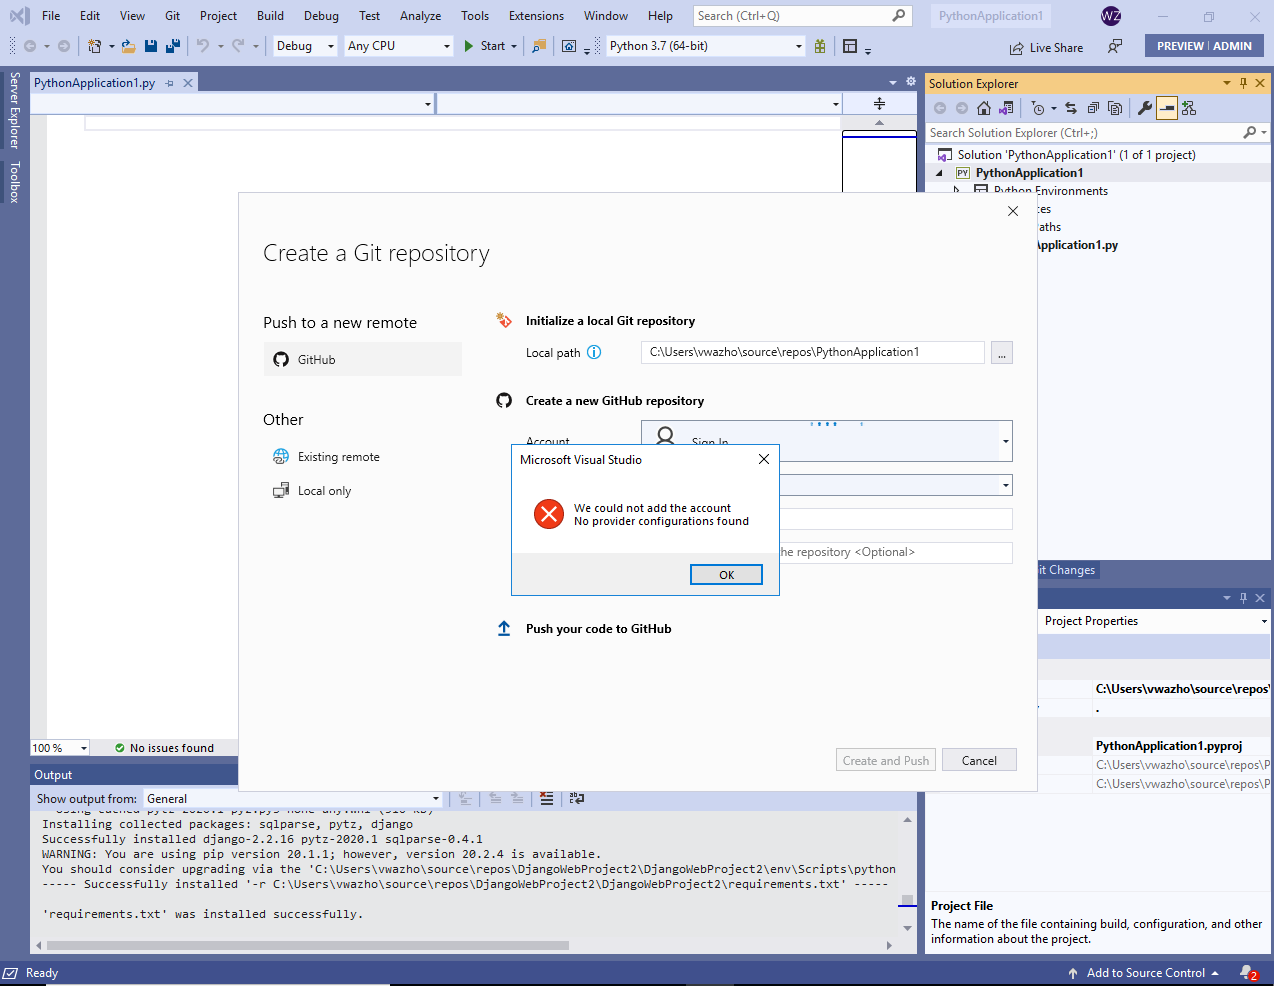Open the File menu
The height and width of the screenshot is (986, 1274).
(x=51, y=16)
